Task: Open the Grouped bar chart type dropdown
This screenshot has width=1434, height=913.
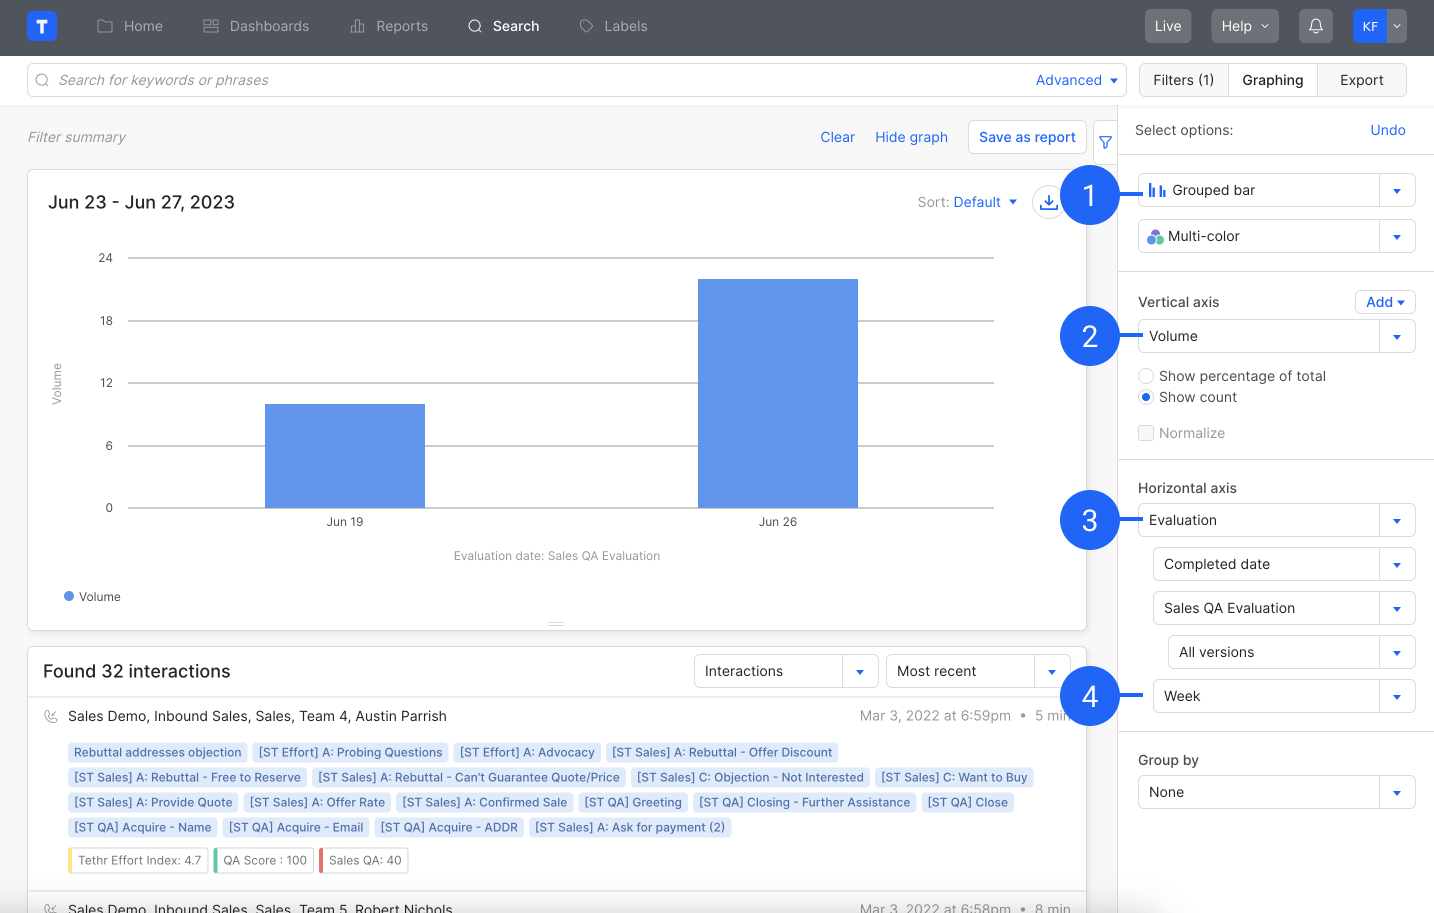Action: [1277, 190]
